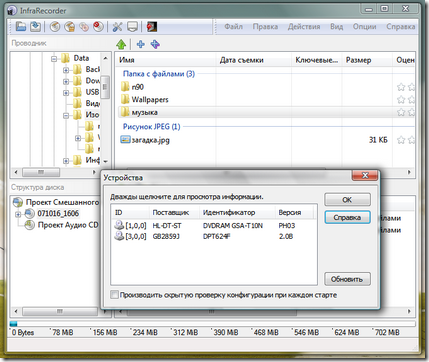The width and height of the screenshot is (429, 362).
Task: Close the Устройства dialog
Action: tap(365, 175)
